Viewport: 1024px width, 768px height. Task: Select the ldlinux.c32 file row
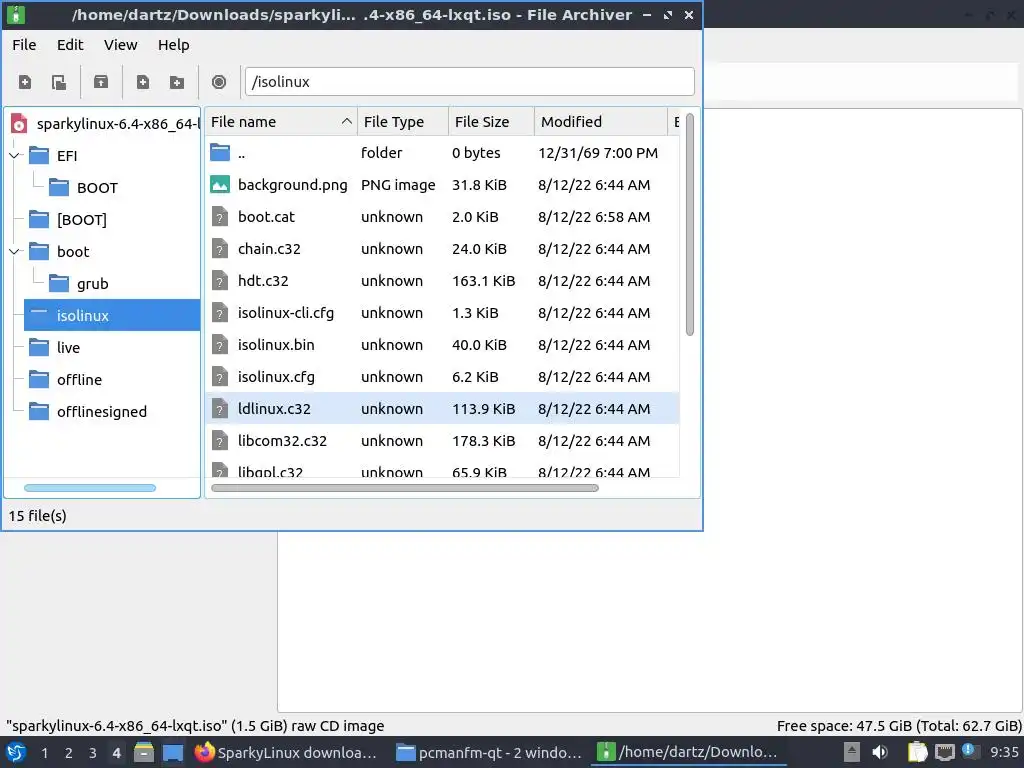(442, 409)
